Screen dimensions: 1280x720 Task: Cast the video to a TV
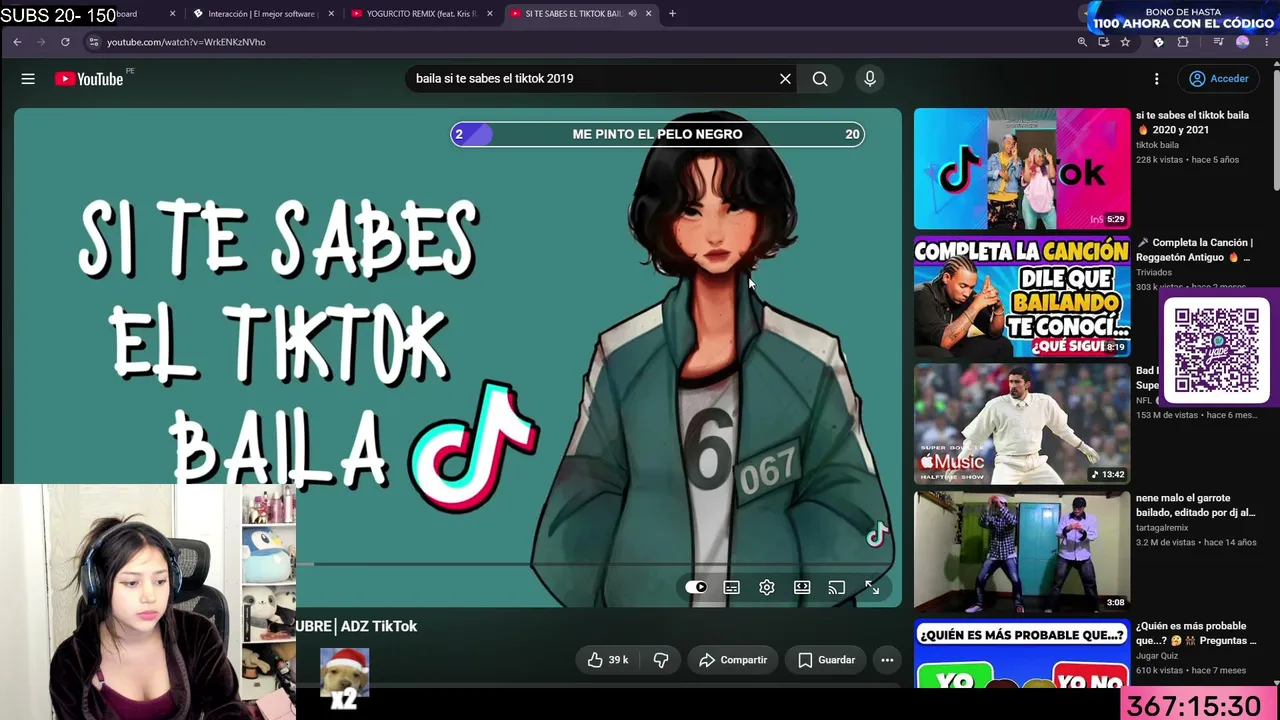(x=837, y=587)
